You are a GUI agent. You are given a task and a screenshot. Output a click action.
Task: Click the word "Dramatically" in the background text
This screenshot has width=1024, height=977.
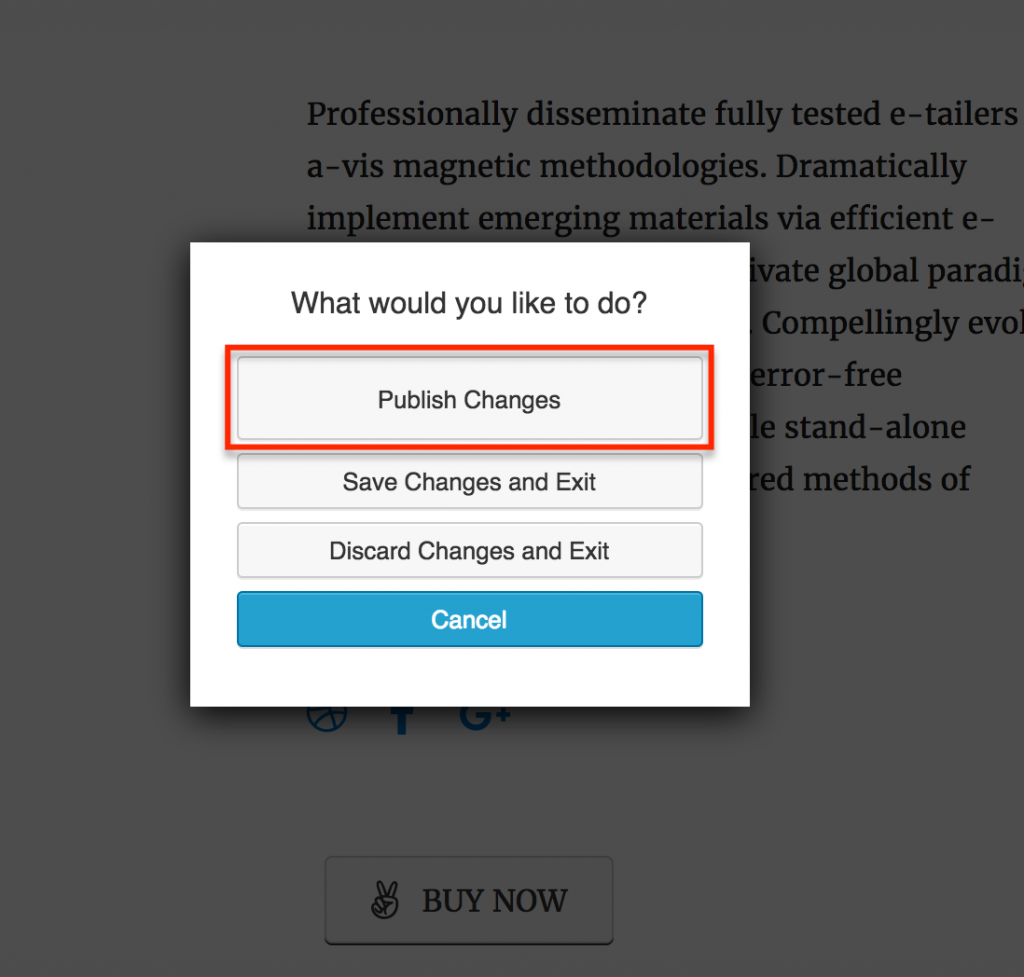[871, 167]
